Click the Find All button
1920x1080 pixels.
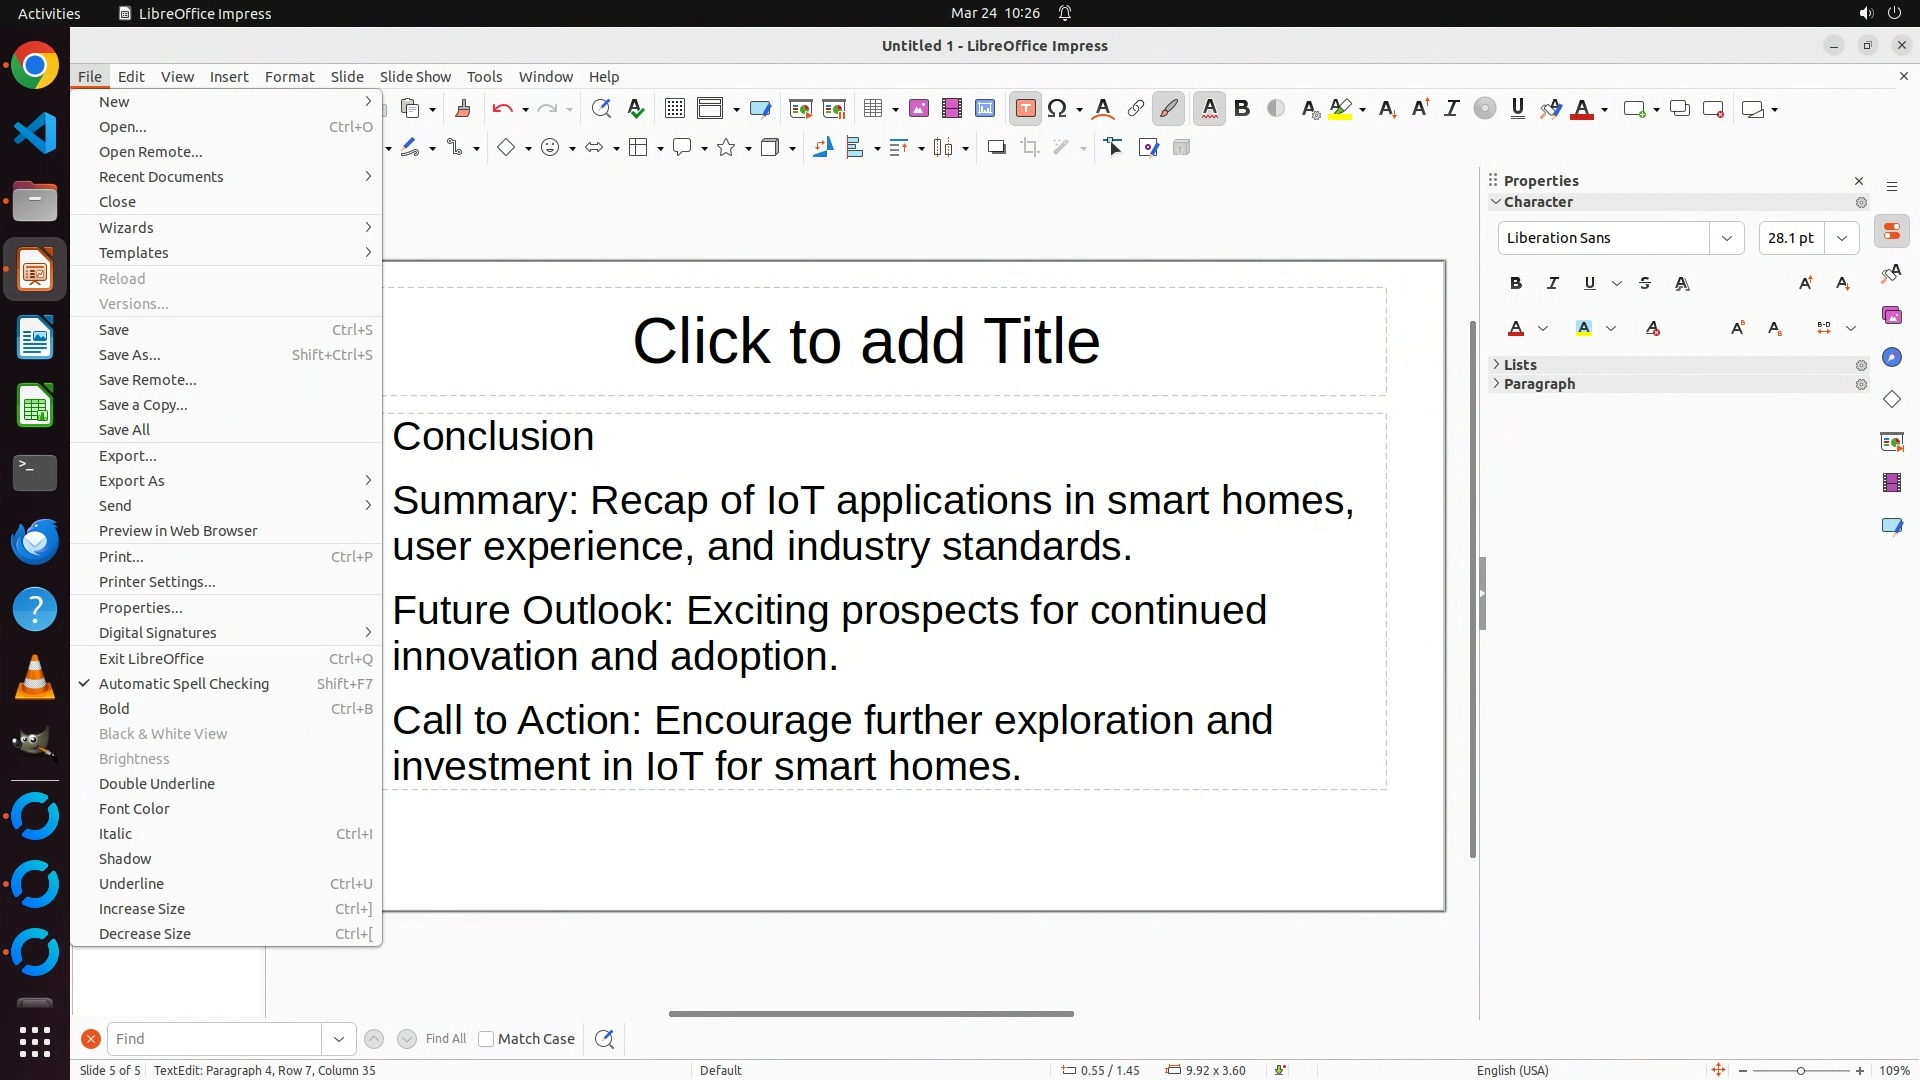click(x=445, y=1039)
